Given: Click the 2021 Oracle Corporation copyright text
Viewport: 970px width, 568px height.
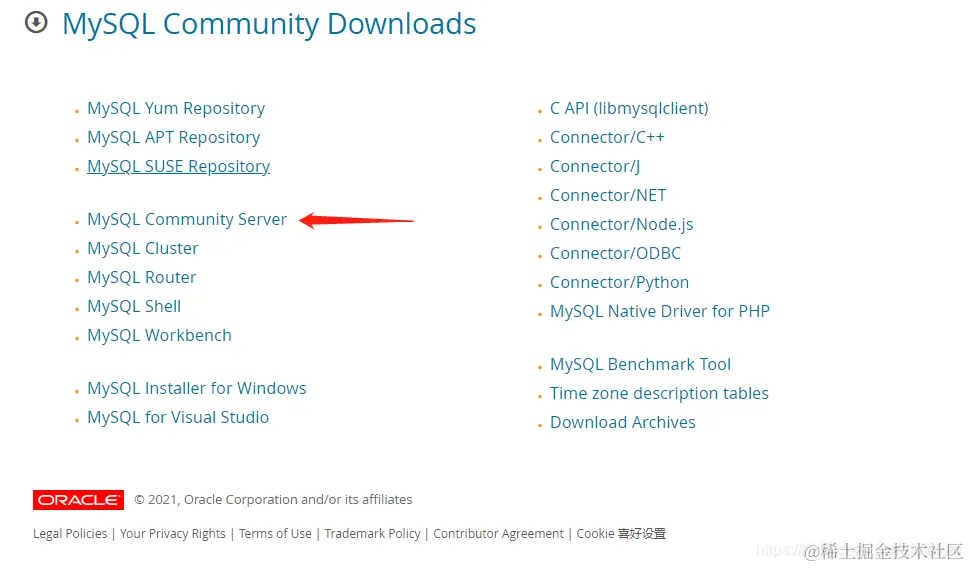Looking at the screenshot, I should [273, 499].
